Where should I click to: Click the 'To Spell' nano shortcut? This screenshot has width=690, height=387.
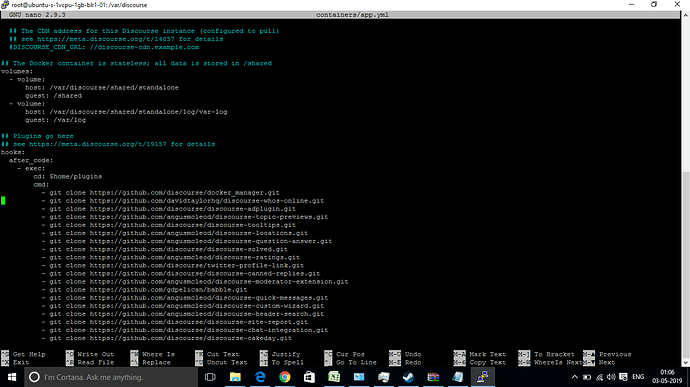pyautogui.click(x=287, y=362)
